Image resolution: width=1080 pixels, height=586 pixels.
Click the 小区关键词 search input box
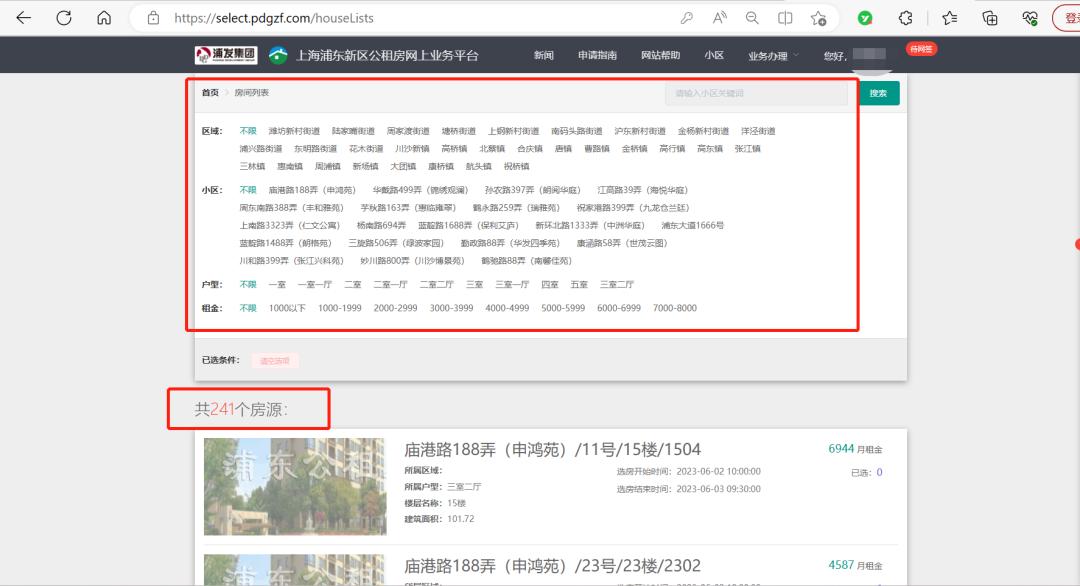pyautogui.click(x=756, y=92)
